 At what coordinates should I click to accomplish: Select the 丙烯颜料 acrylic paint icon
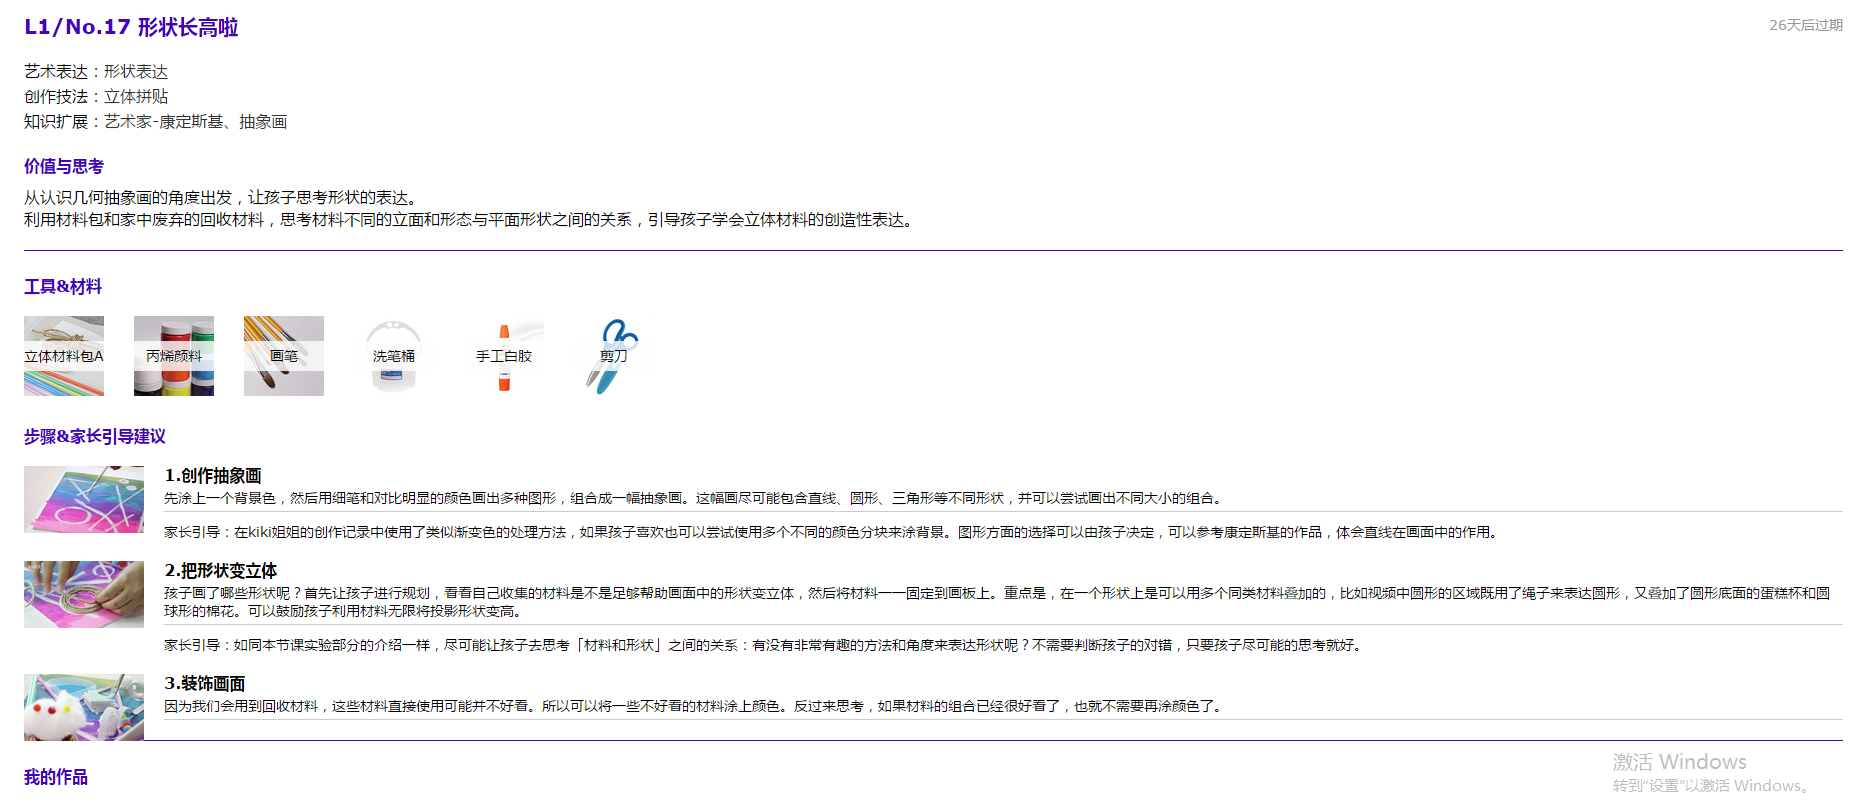[174, 356]
